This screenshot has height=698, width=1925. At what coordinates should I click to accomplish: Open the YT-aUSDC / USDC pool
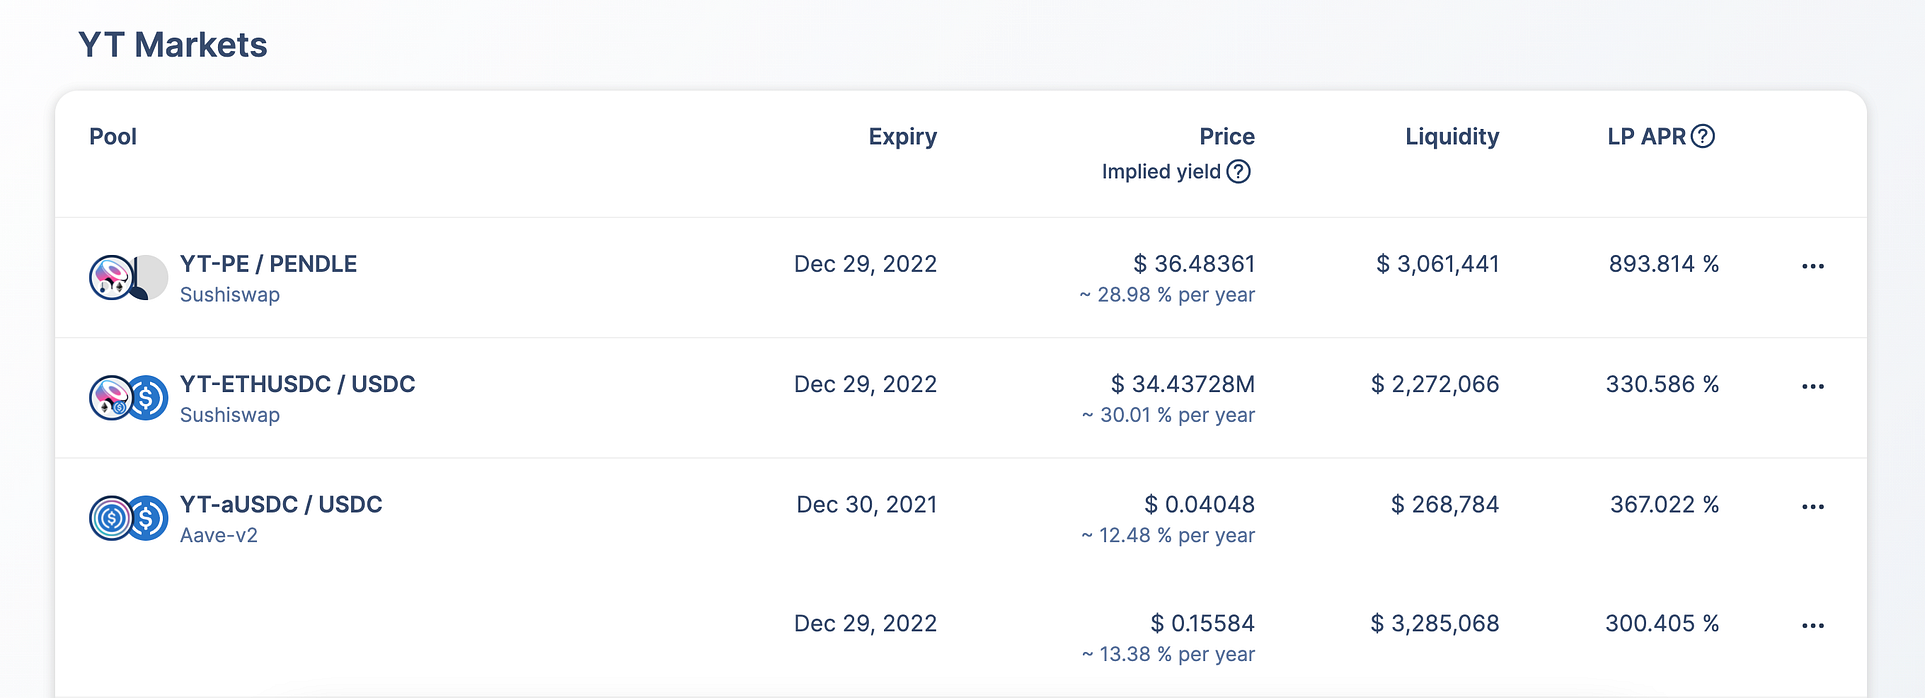[281, 504]
